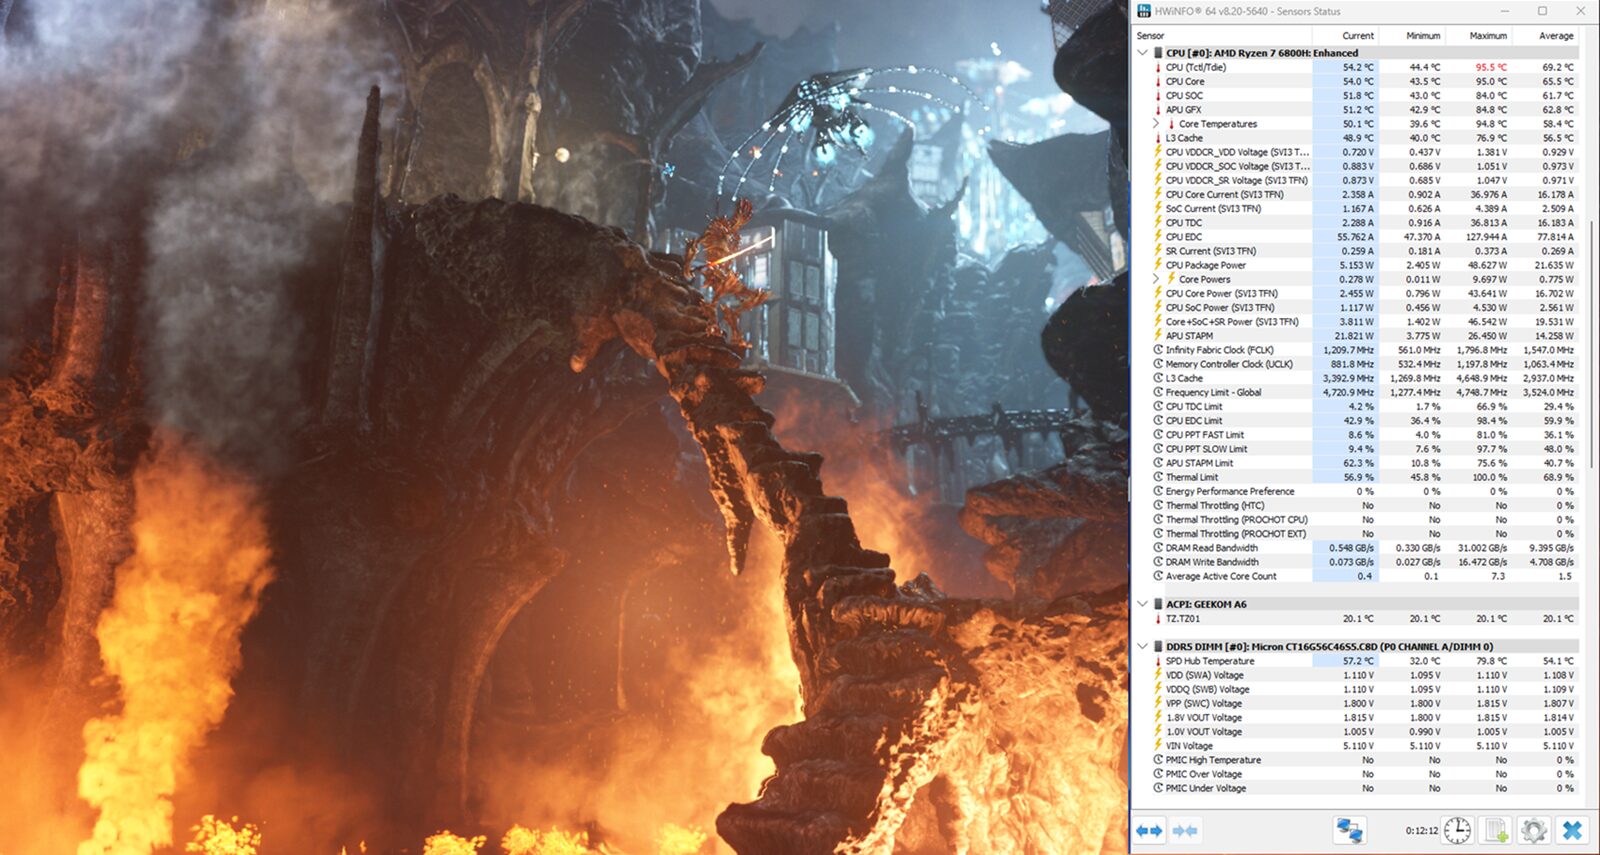Viewport: 1600px width, 855px height.
Task: Open the remote network monitors icon
Action: coord(1349,830)
